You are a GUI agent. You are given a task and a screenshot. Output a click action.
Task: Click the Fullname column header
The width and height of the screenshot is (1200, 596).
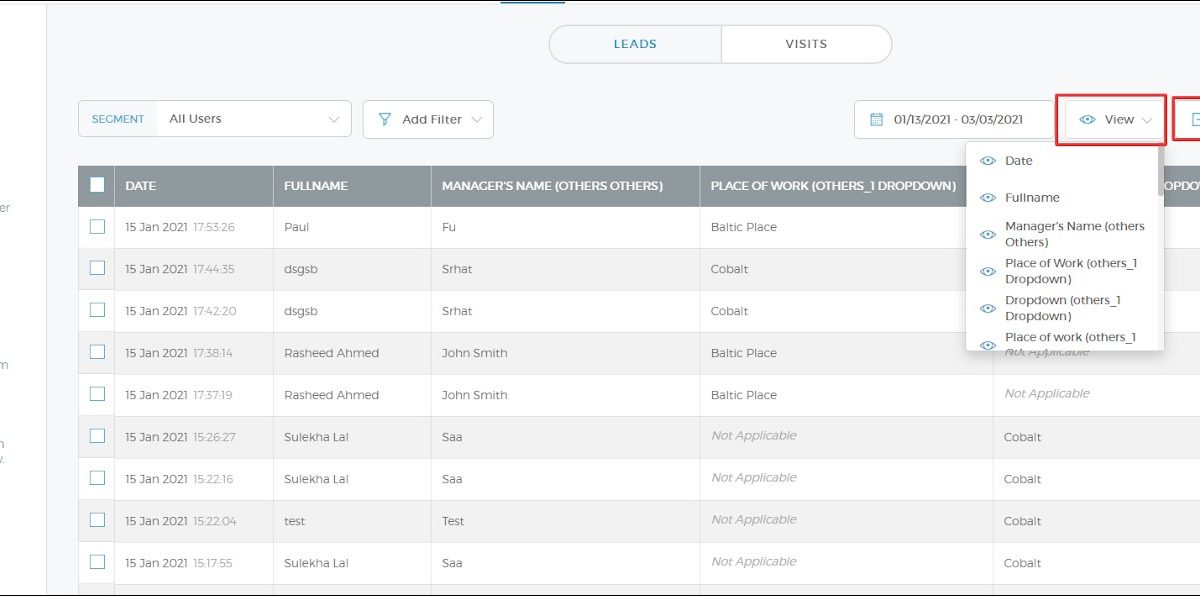pyautogui.click(x=315, y=186)
